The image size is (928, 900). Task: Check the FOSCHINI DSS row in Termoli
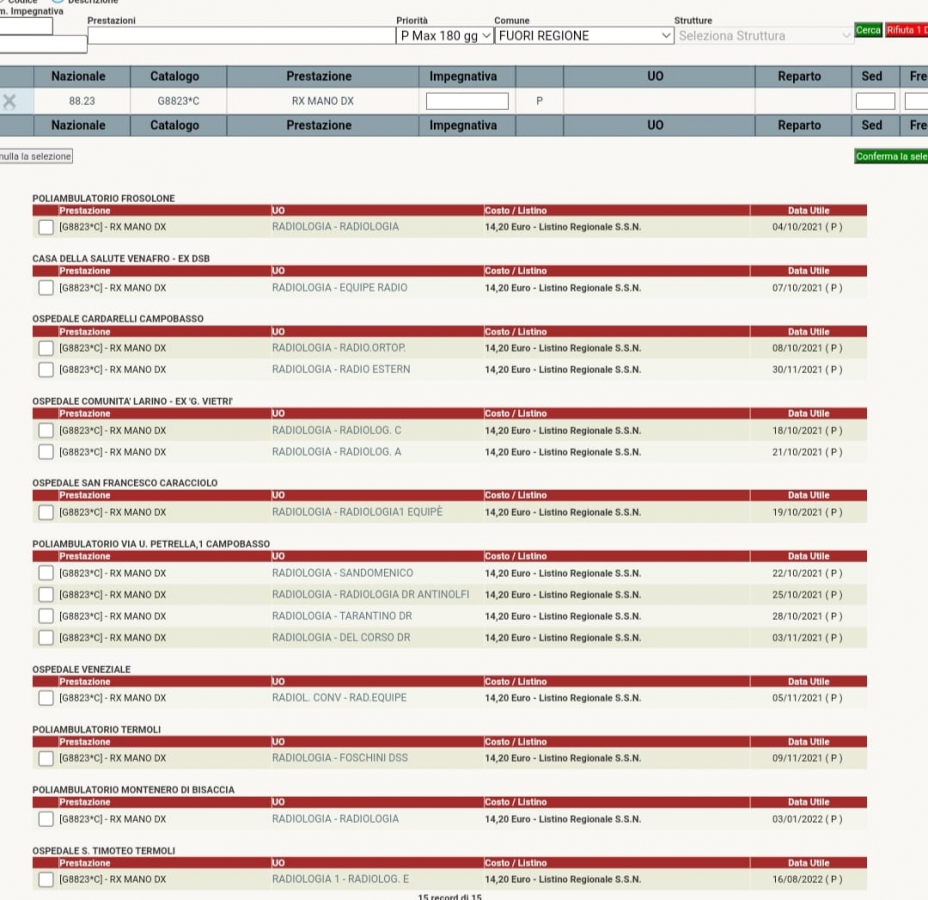46,758
